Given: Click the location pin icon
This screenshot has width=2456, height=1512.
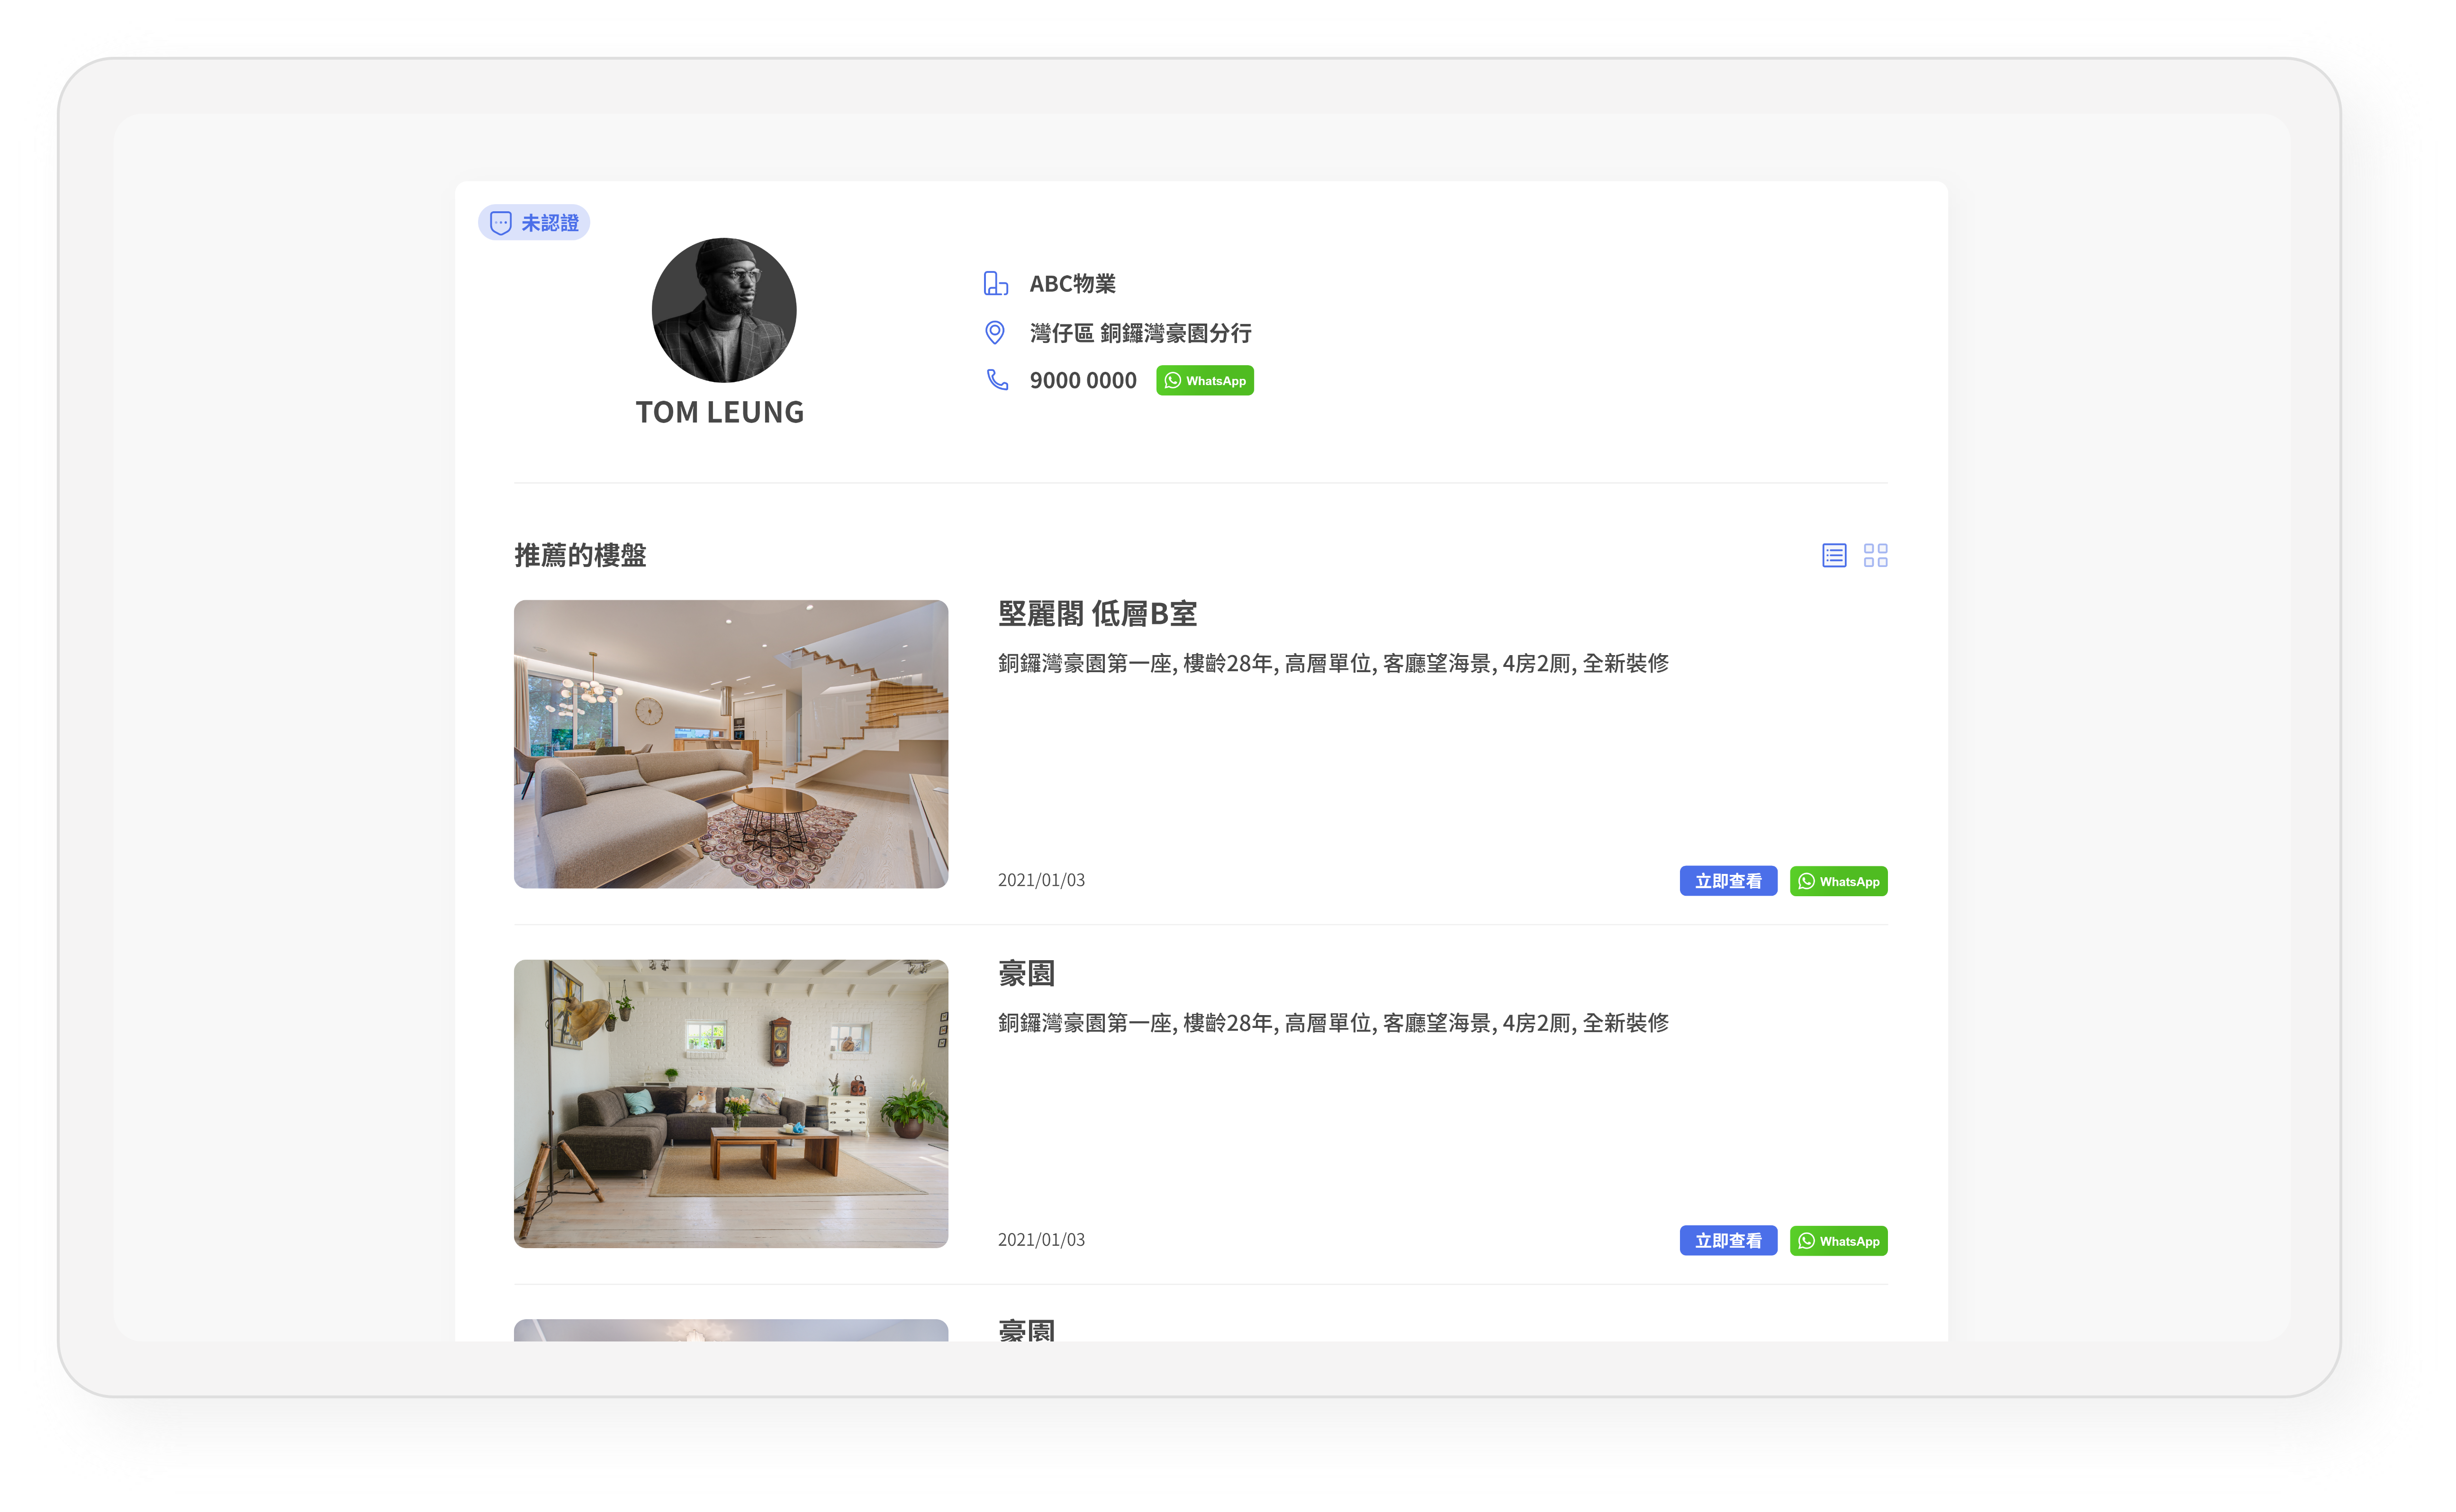Looking at the screenshot, I should click(x=995, y=332).
